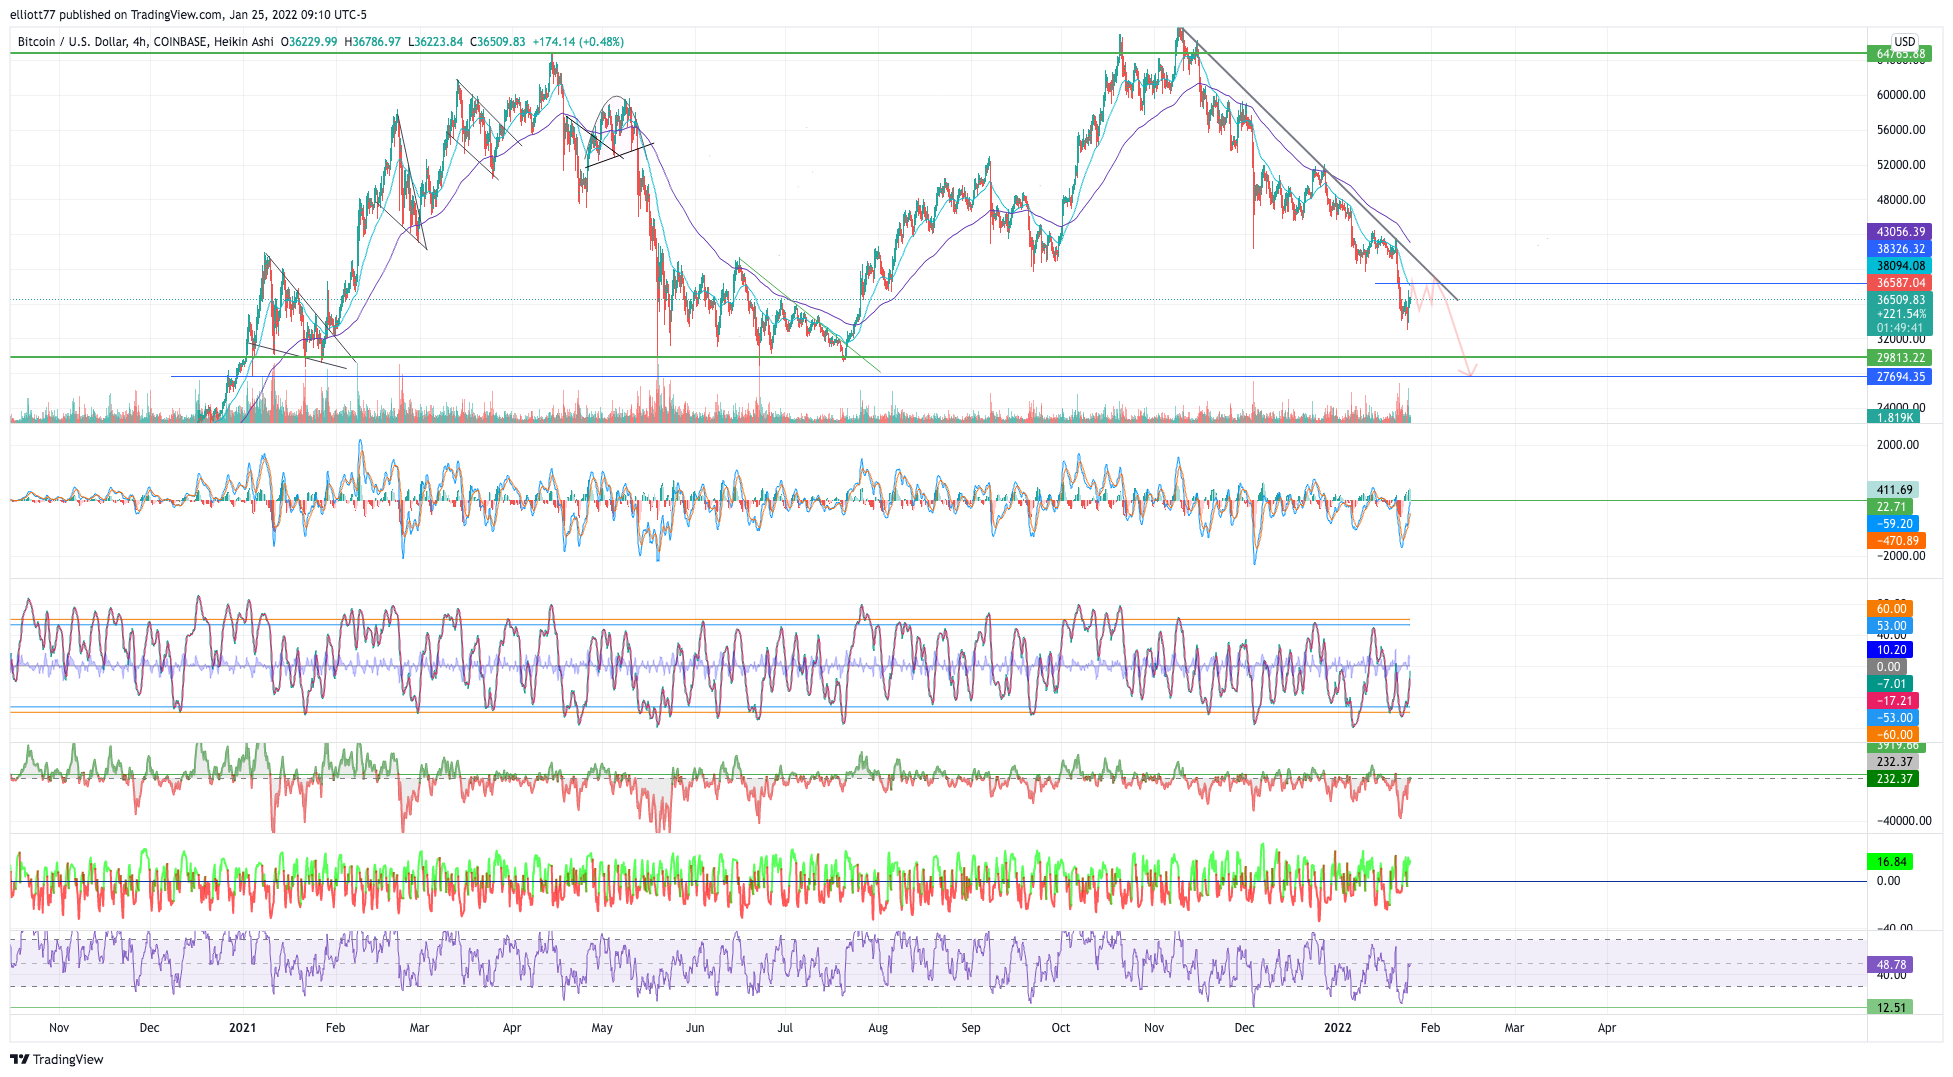The image size is (1953, 1077).
Task: Click the Jul label on the time axis
Action: pos(785,1028)
